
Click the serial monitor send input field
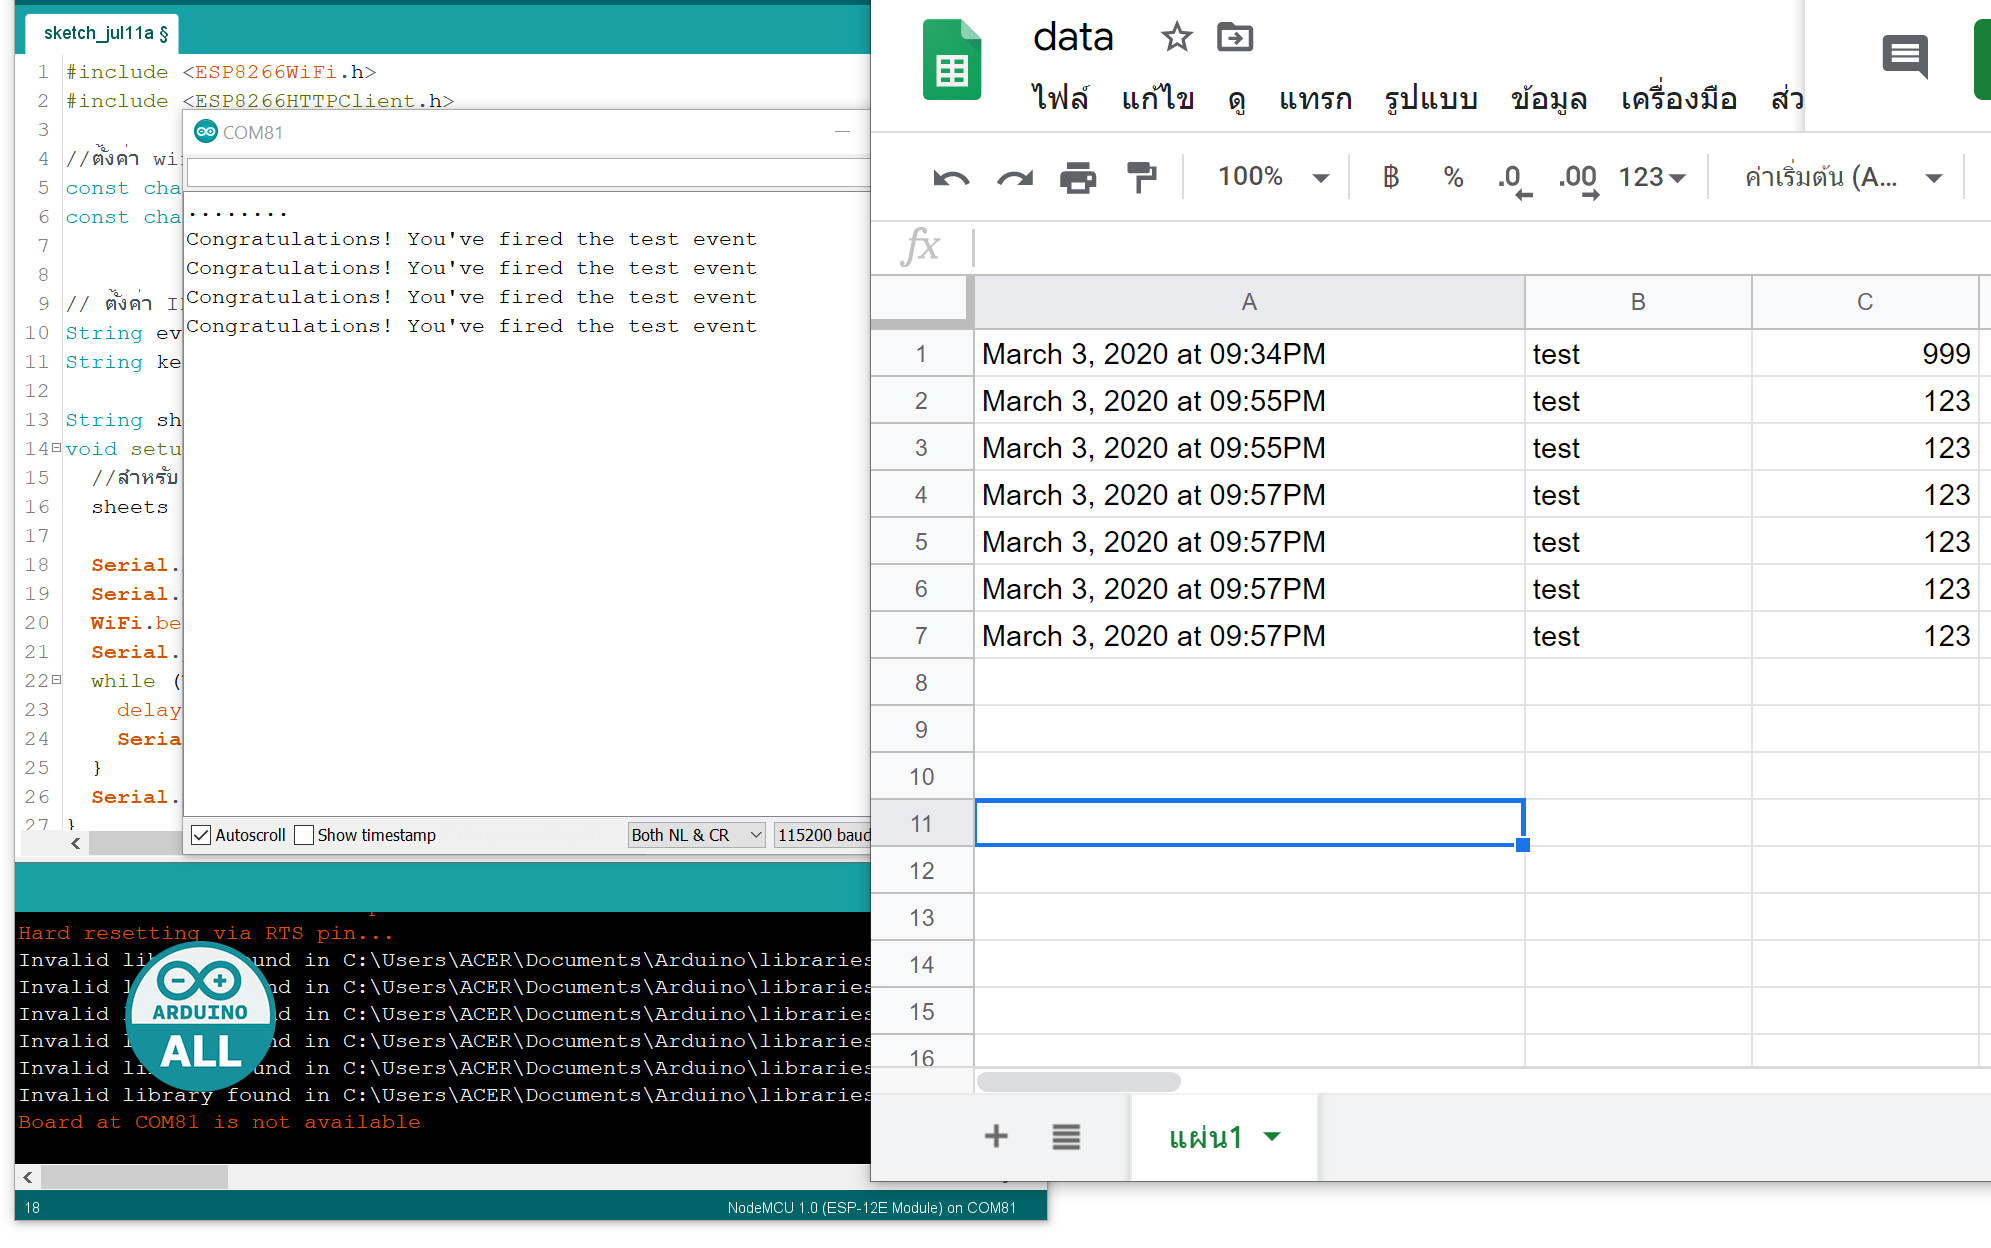[528, 173]
